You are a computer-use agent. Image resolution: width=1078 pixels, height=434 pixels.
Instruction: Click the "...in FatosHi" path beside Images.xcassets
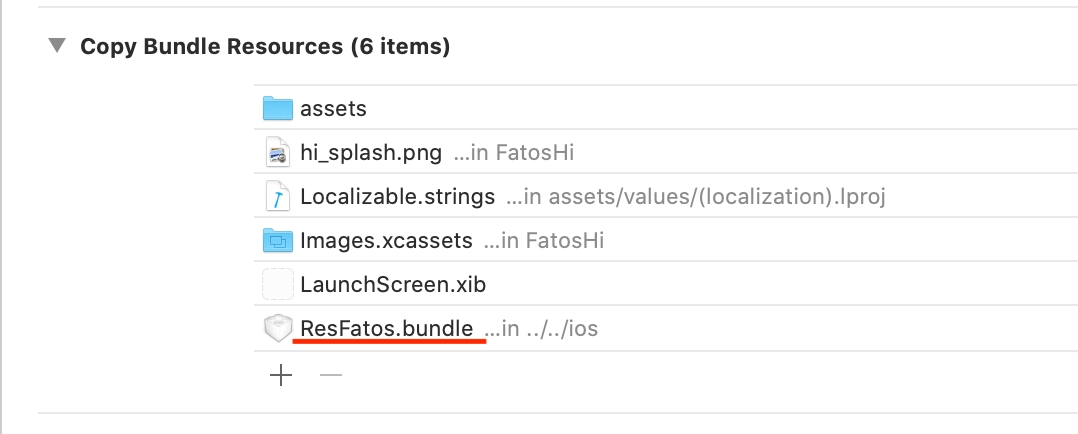544,241
